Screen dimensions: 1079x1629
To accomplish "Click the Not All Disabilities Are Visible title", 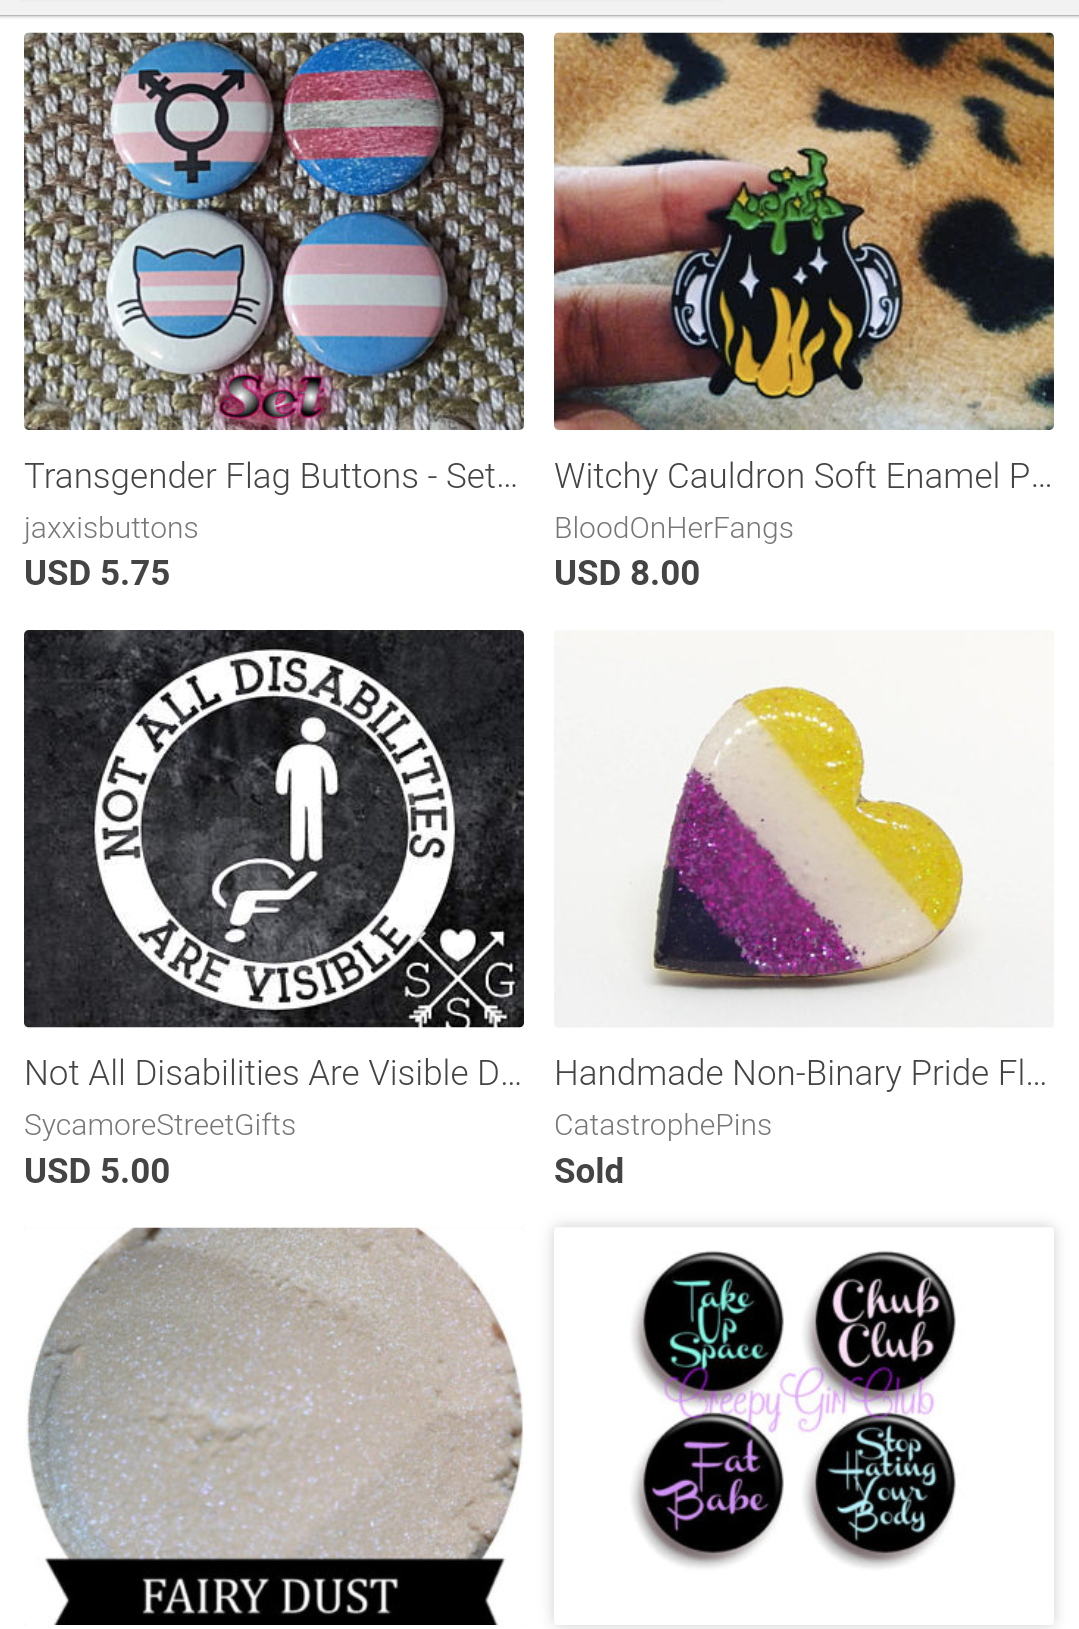I will [273, 1073].
